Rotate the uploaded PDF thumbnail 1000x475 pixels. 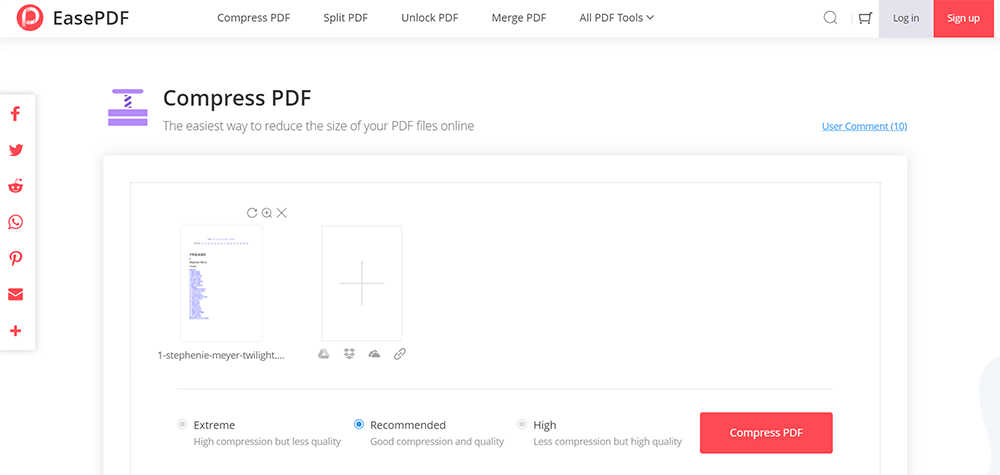252,213
